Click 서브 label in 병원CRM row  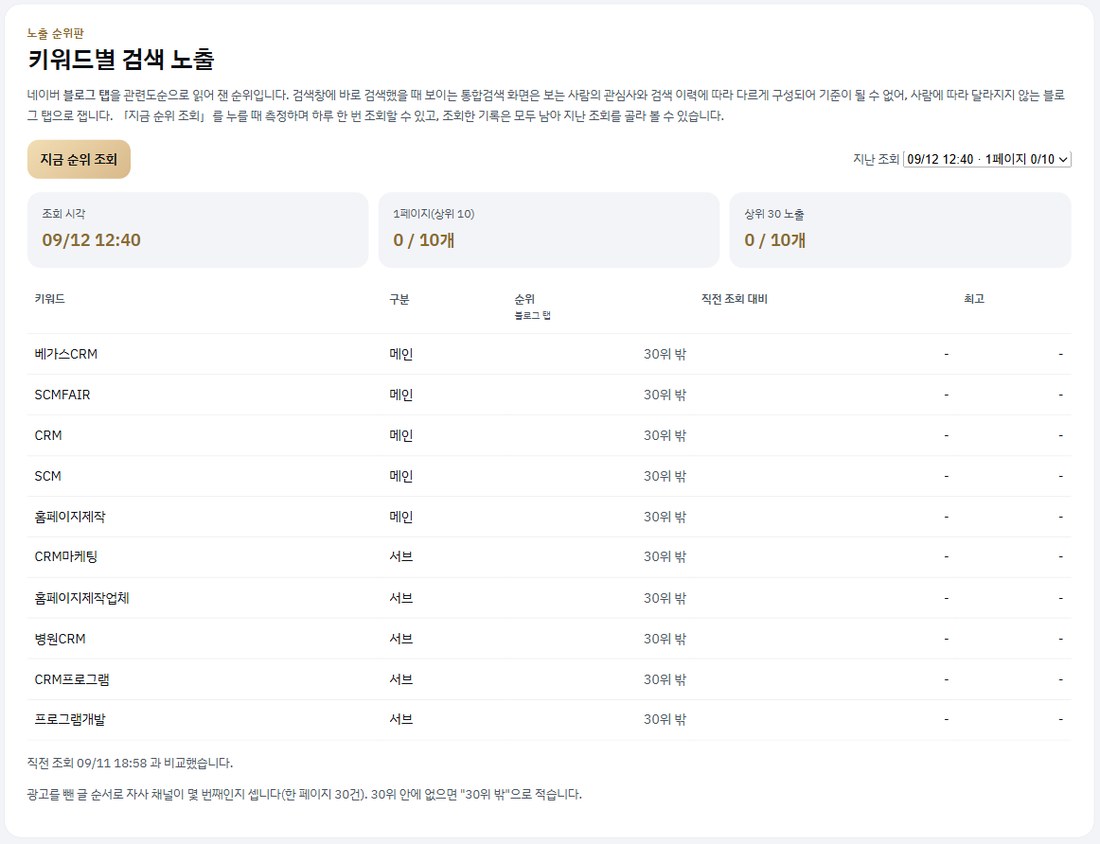(401, 639)
